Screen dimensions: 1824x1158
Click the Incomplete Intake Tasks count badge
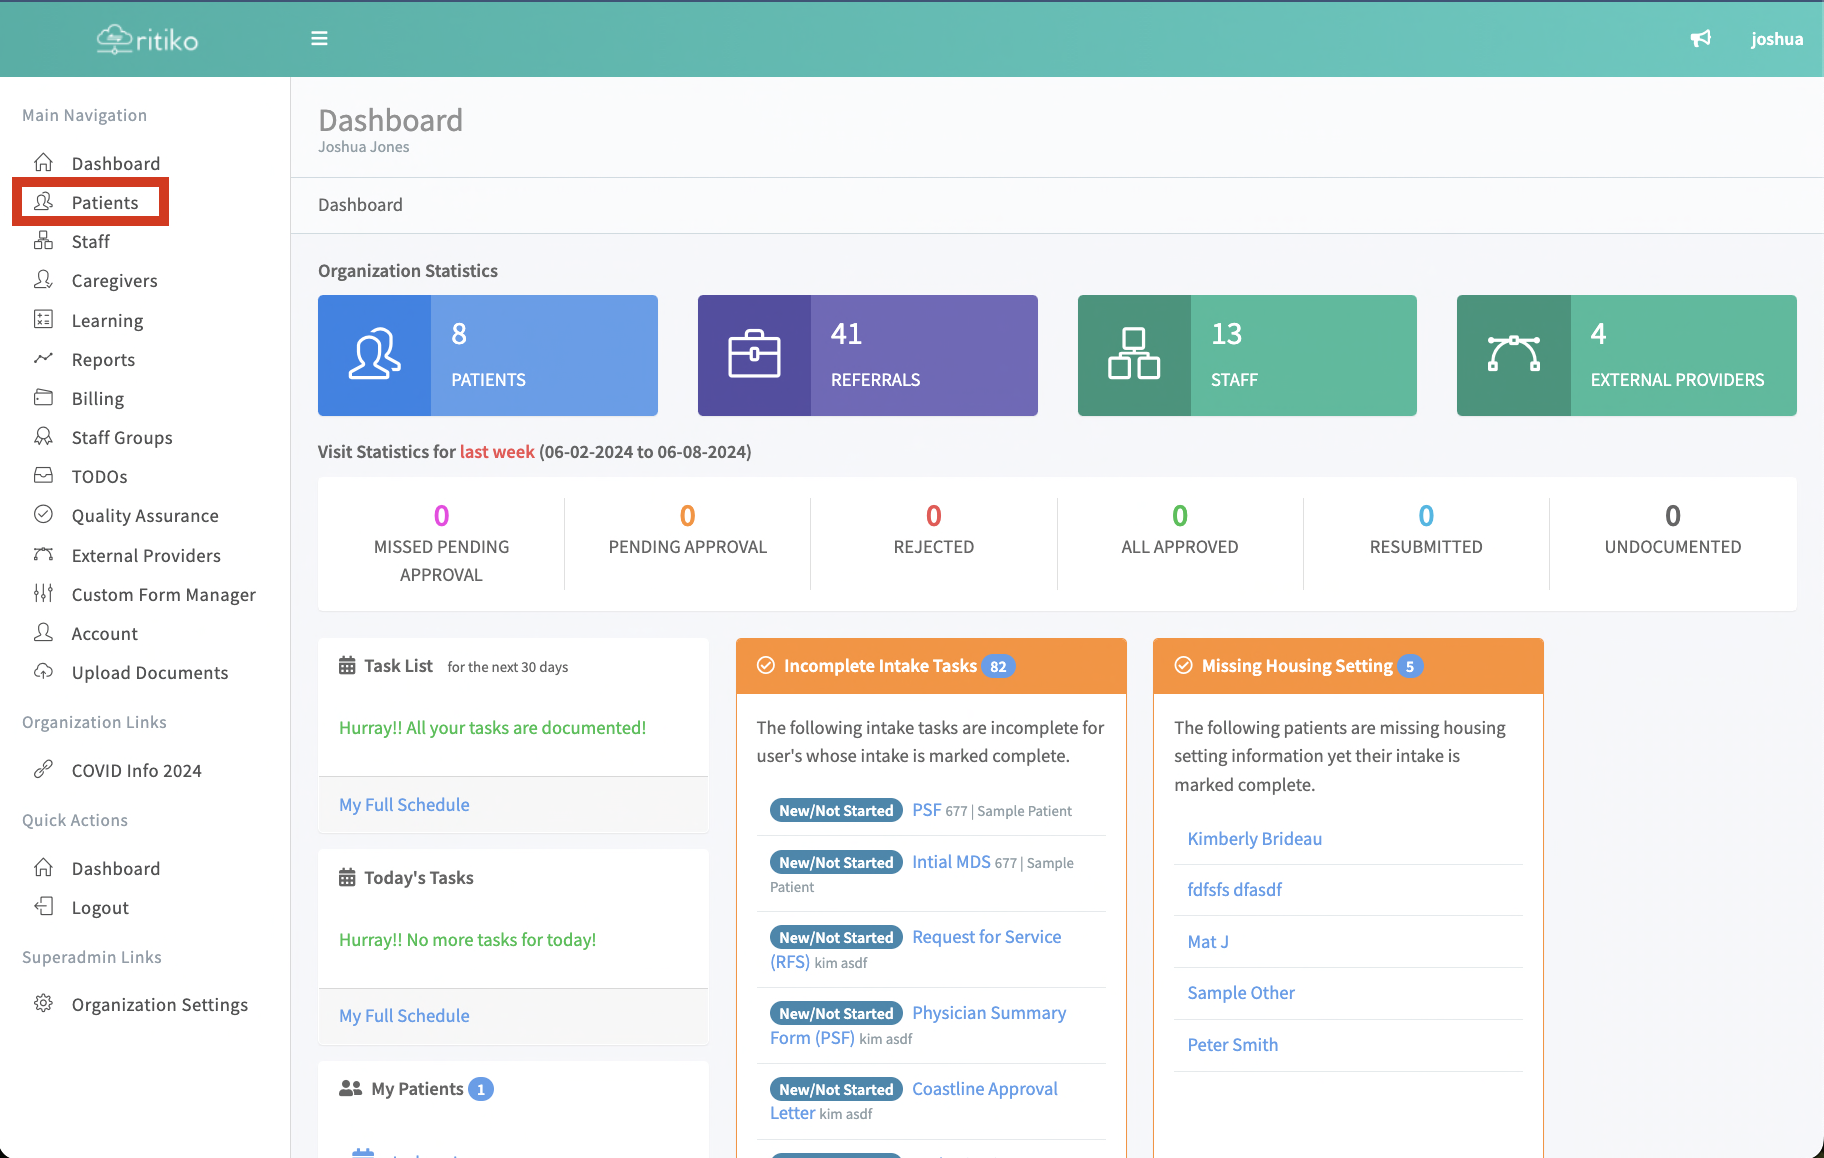tap(997, 667)
